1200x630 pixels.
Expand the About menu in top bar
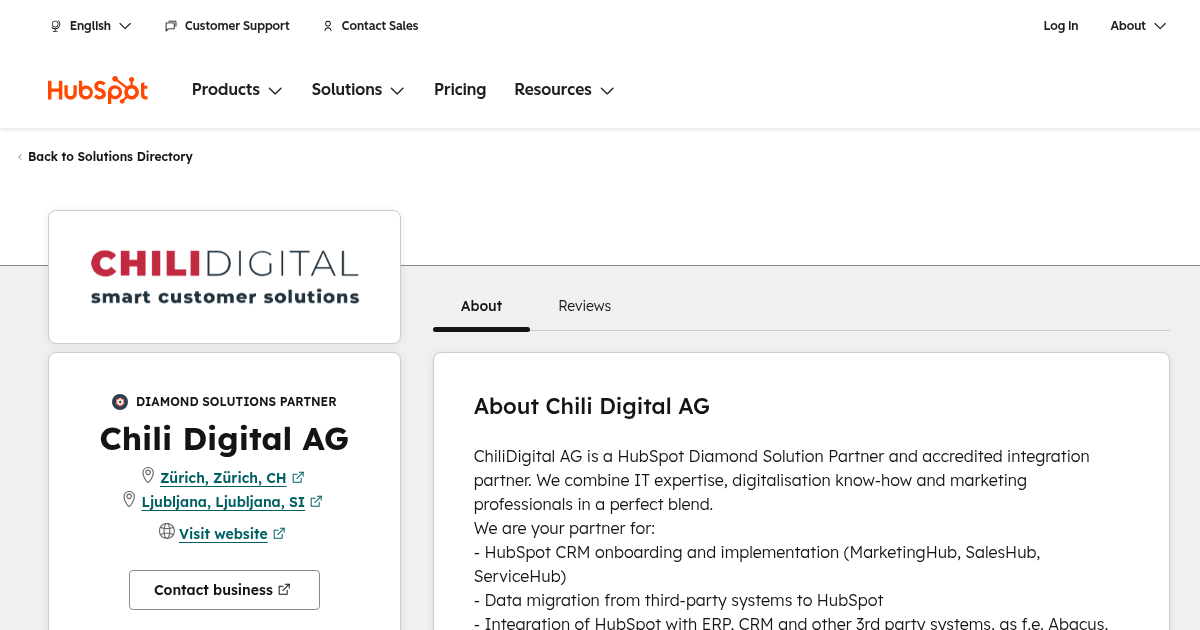click(1138, 26)
